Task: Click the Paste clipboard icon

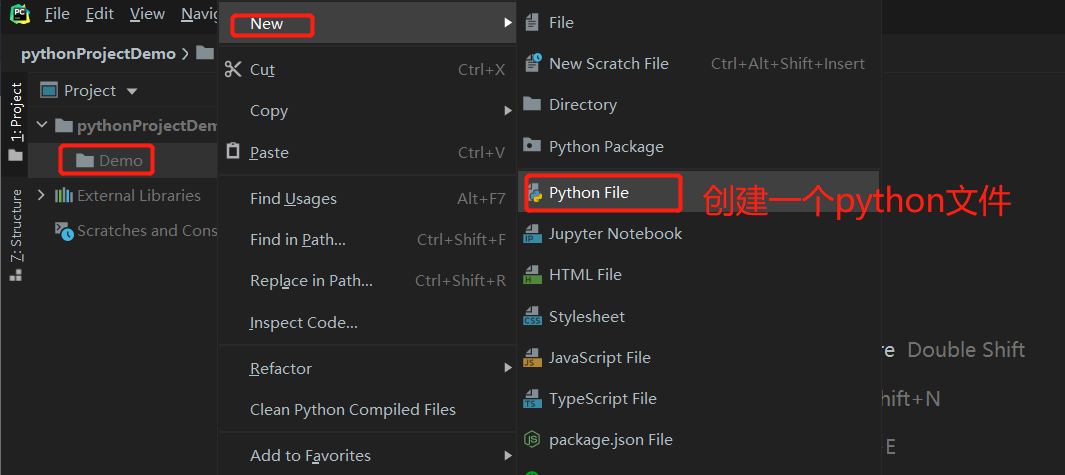Action: pos(233,151)
